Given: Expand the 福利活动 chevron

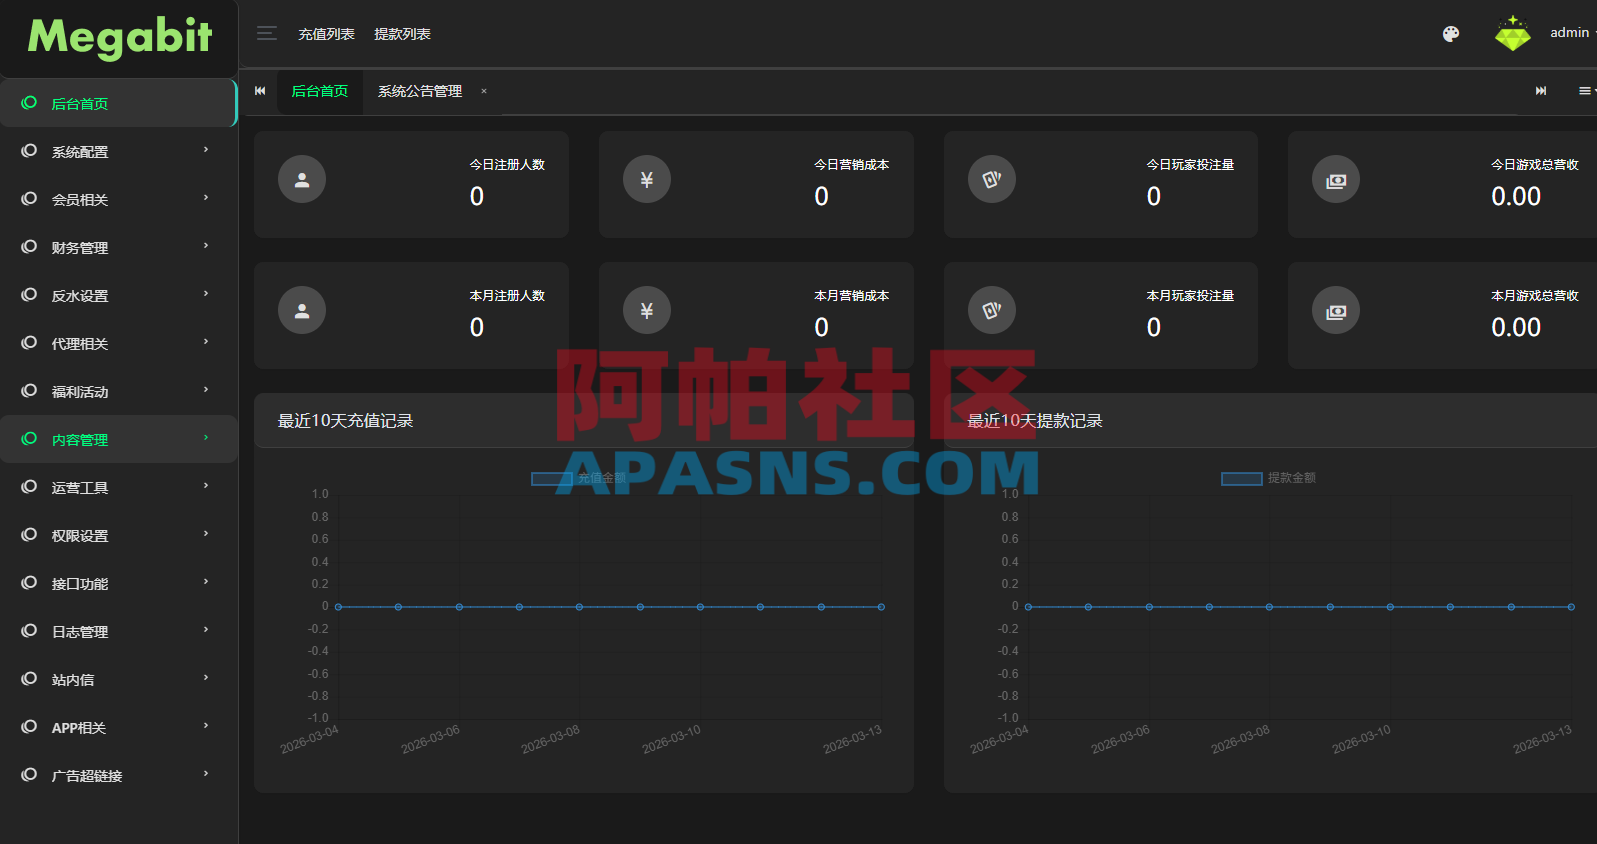Looking at the screenshot, I should coord(206,390).
